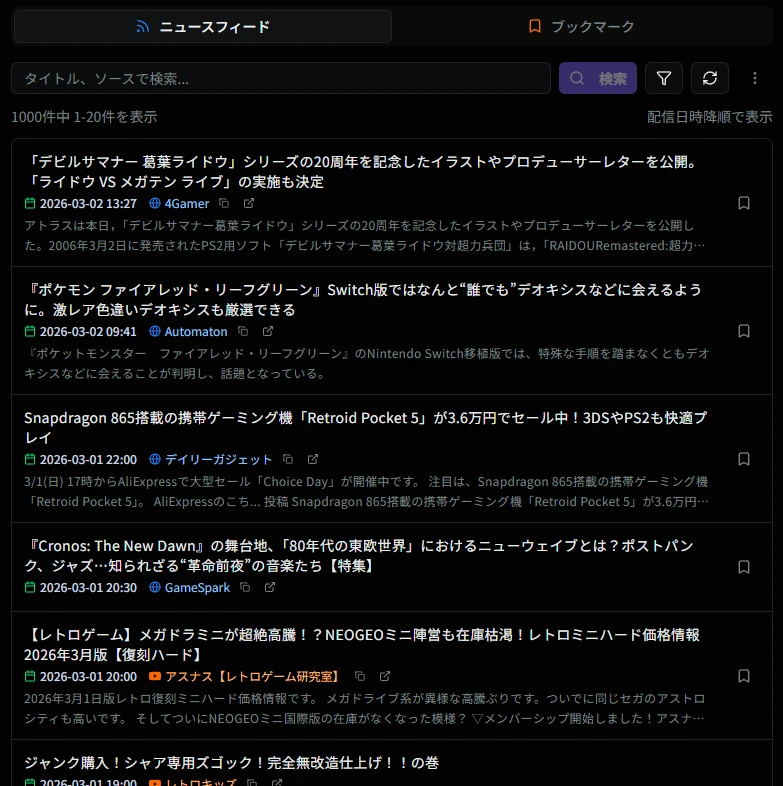
Task: Click the 1000件中 1-20件を表示 count text
Action: (x=84, y=117)
